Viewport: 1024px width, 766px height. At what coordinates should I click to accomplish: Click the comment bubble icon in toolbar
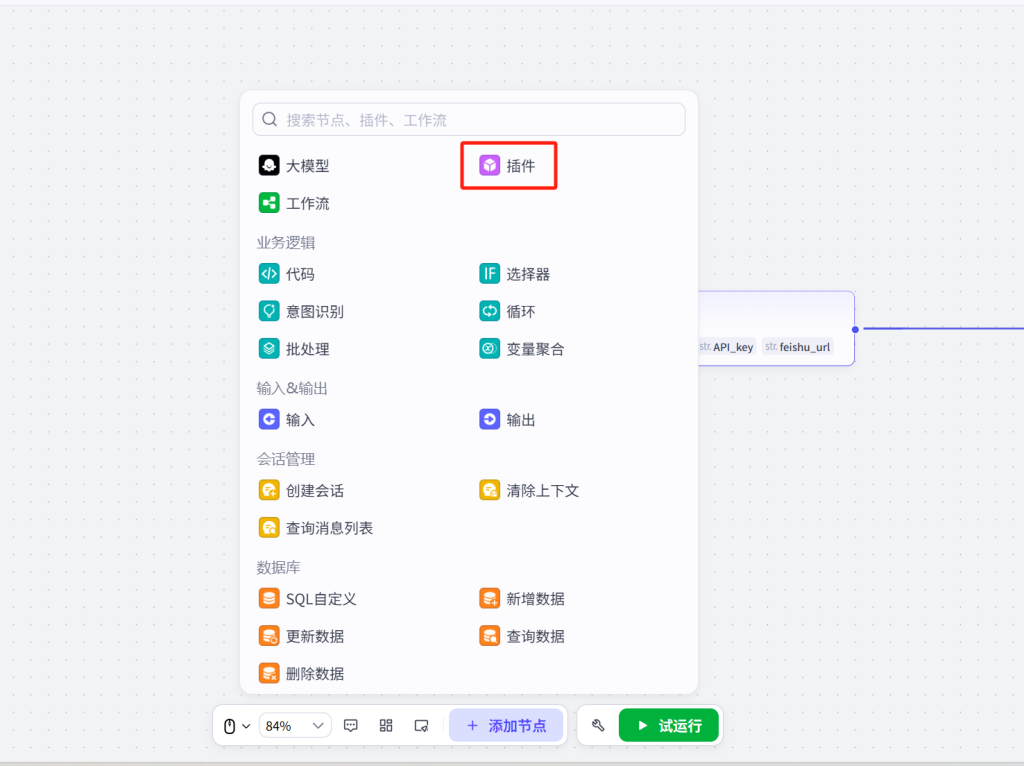[351, 726]
